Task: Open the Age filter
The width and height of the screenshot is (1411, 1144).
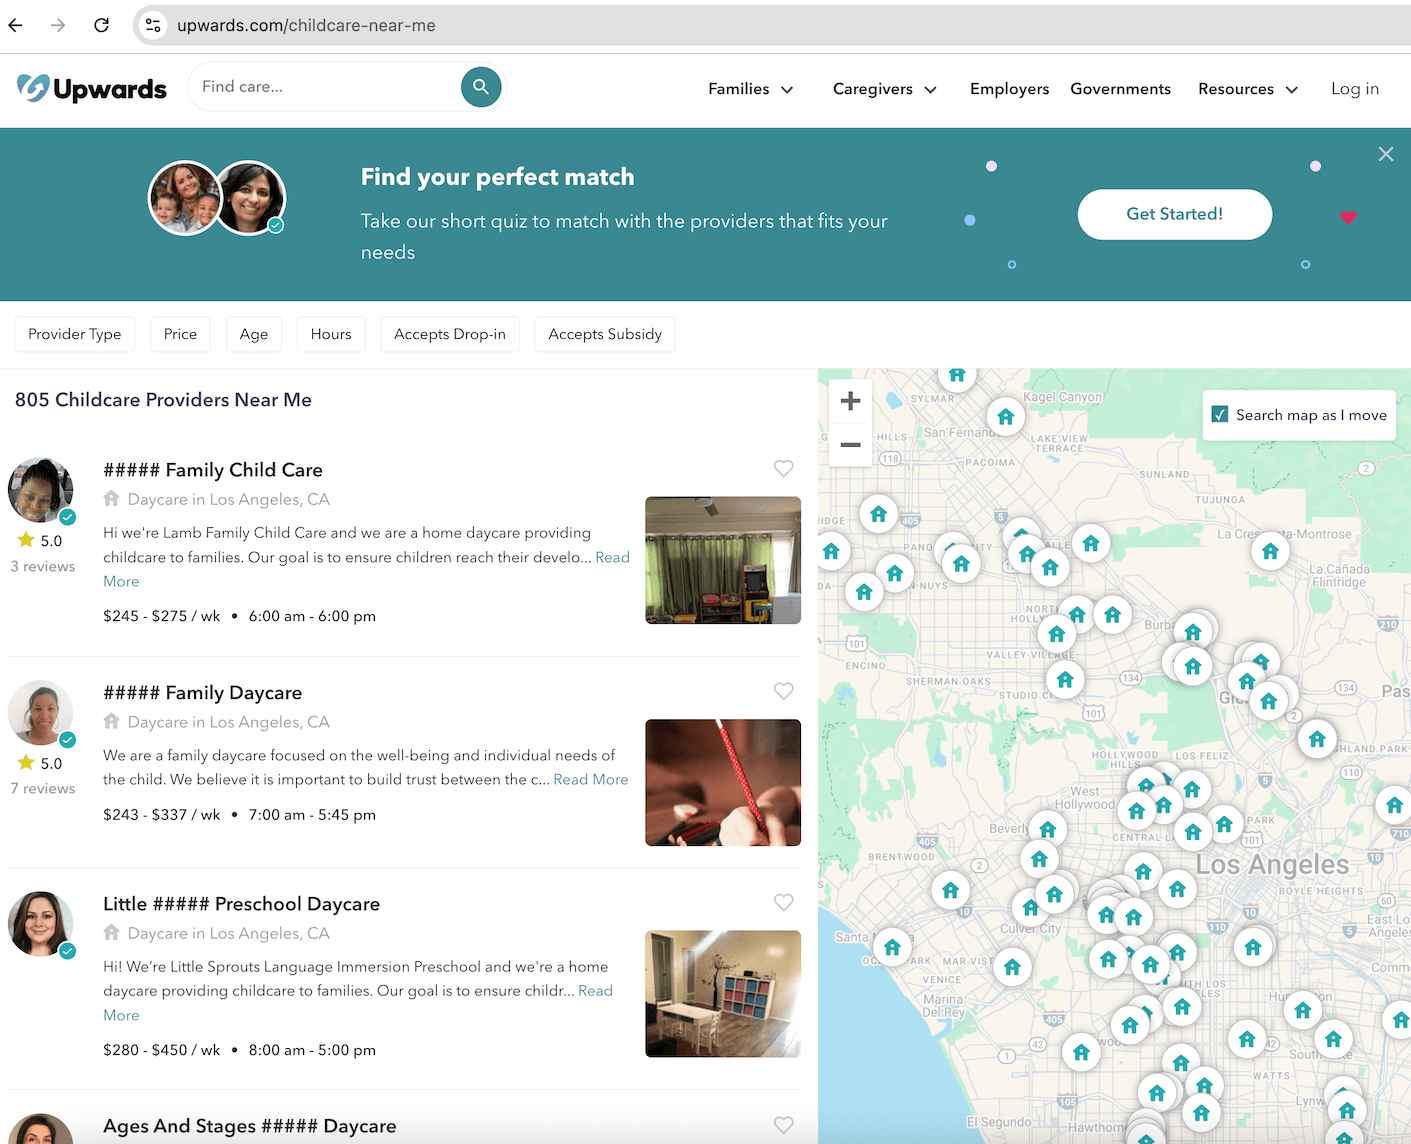Action: coord(254,334)
